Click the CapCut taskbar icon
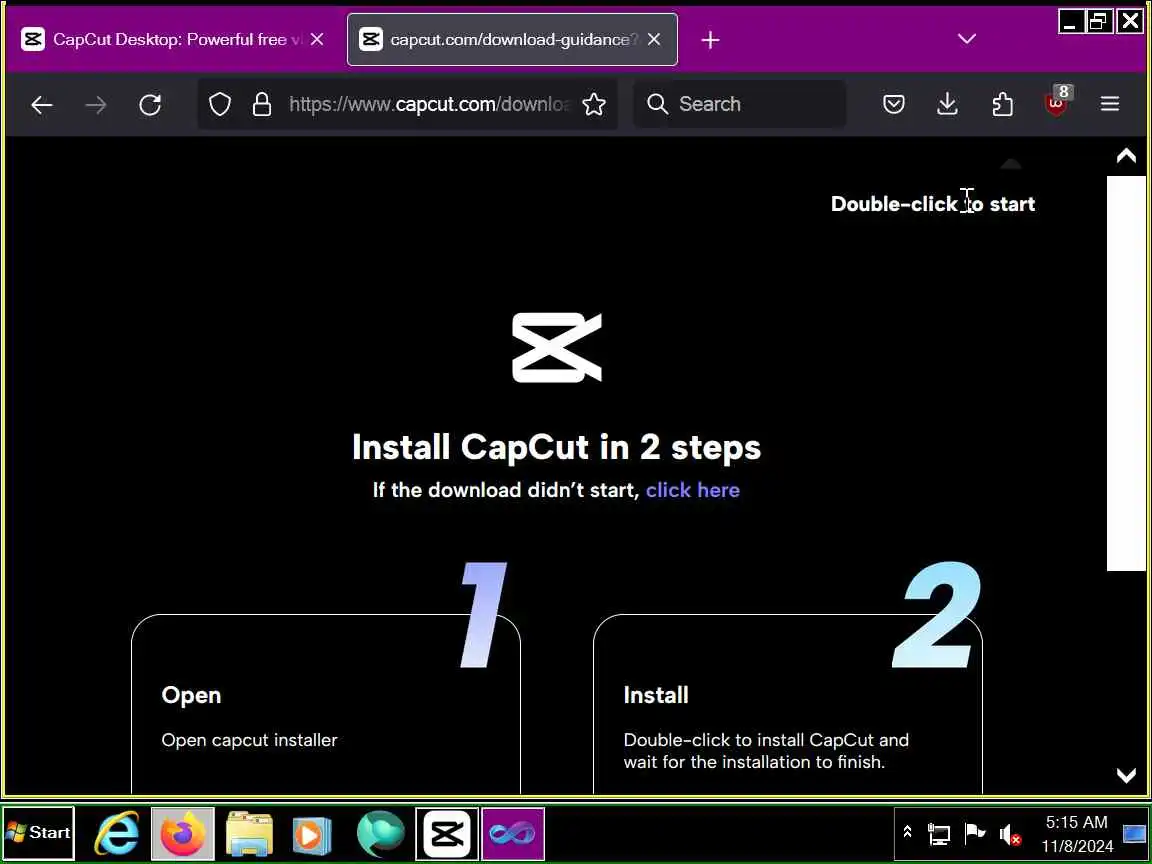Screen dimensions: 1152x864 (x=447, y=834)
